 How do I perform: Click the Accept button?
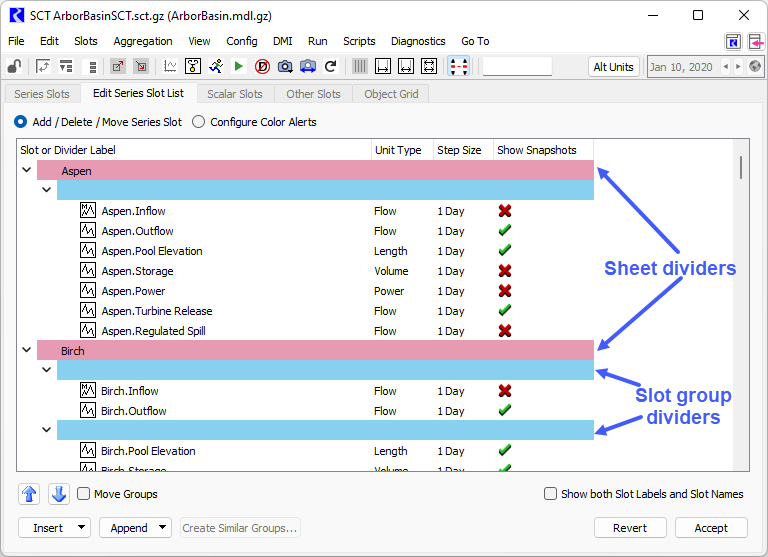pos(710,528)
